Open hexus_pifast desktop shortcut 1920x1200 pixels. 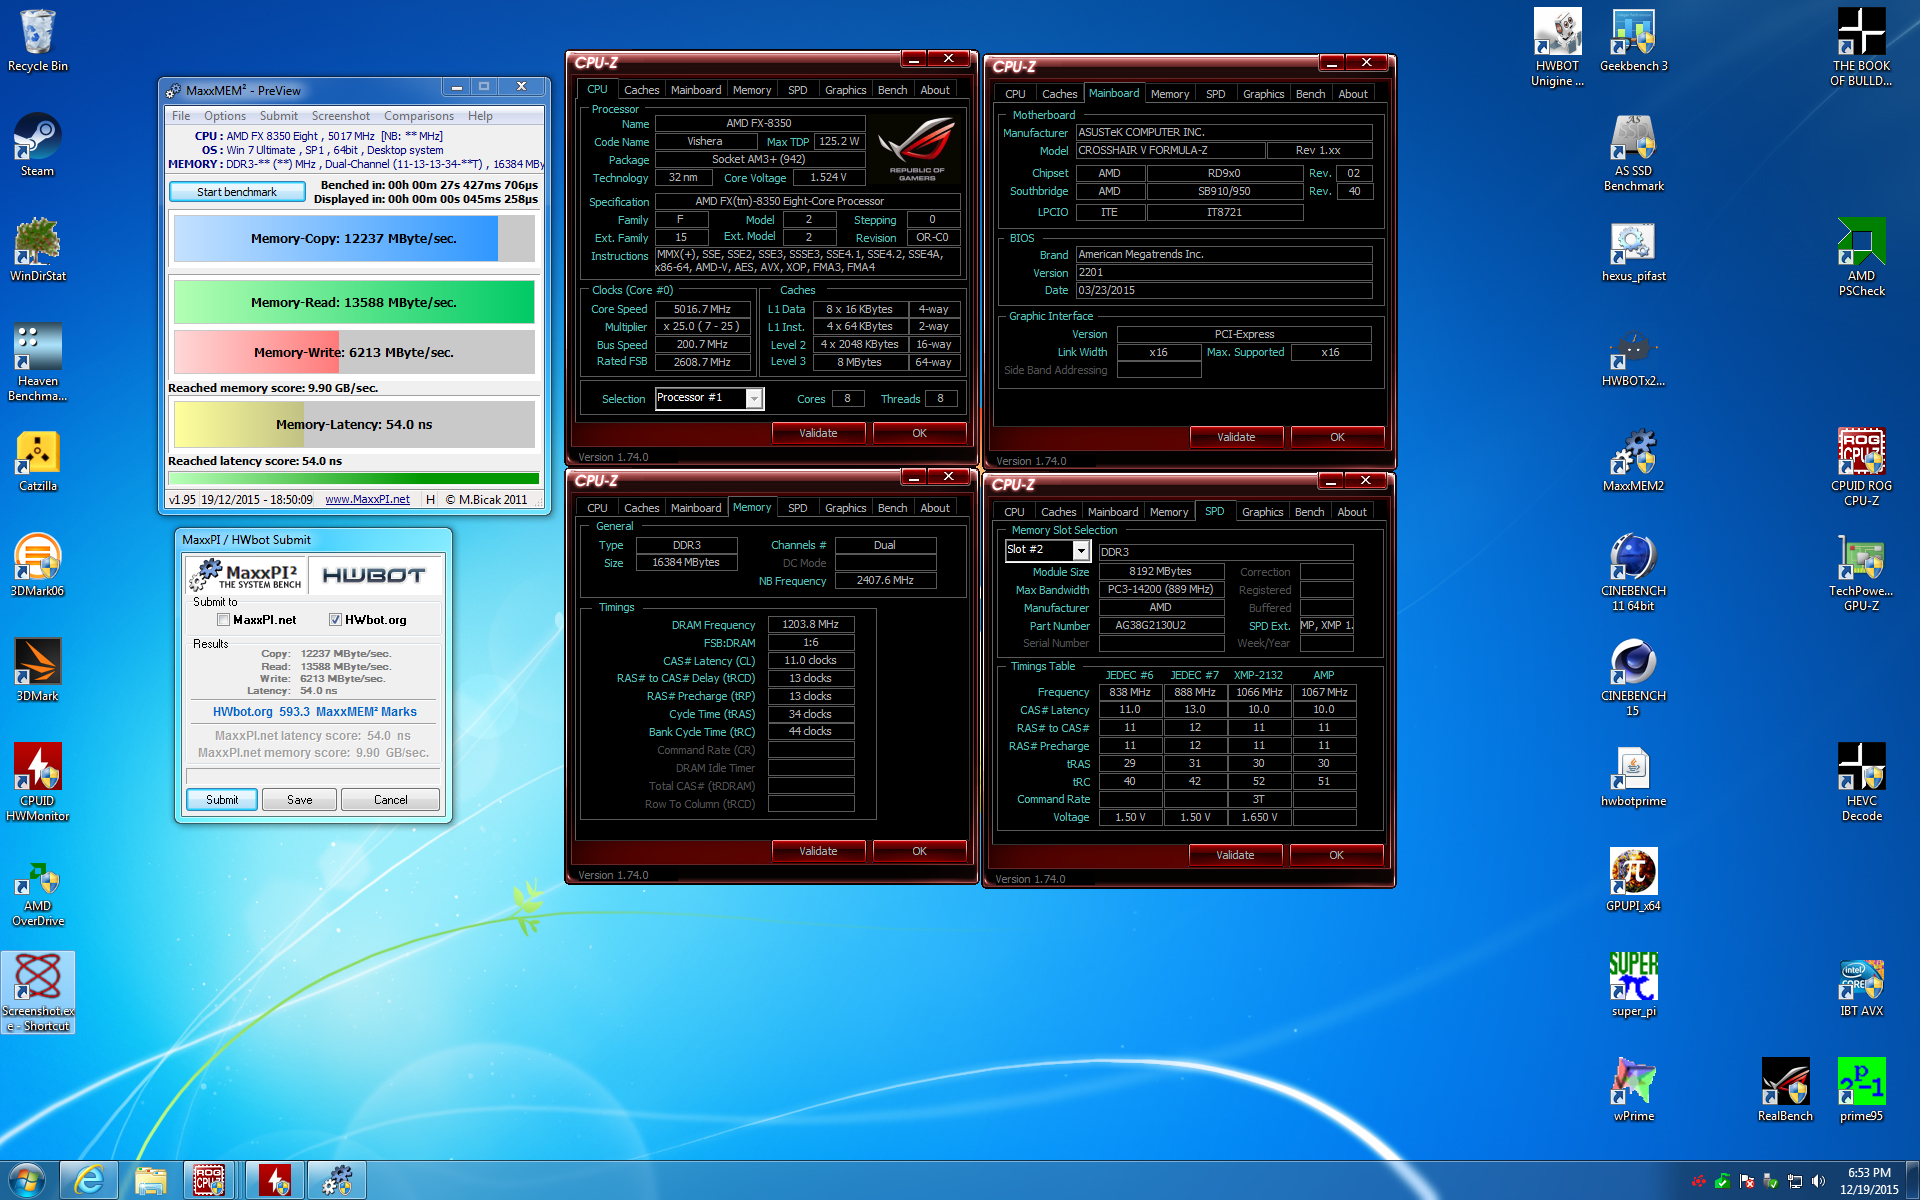click(1633, 250)
